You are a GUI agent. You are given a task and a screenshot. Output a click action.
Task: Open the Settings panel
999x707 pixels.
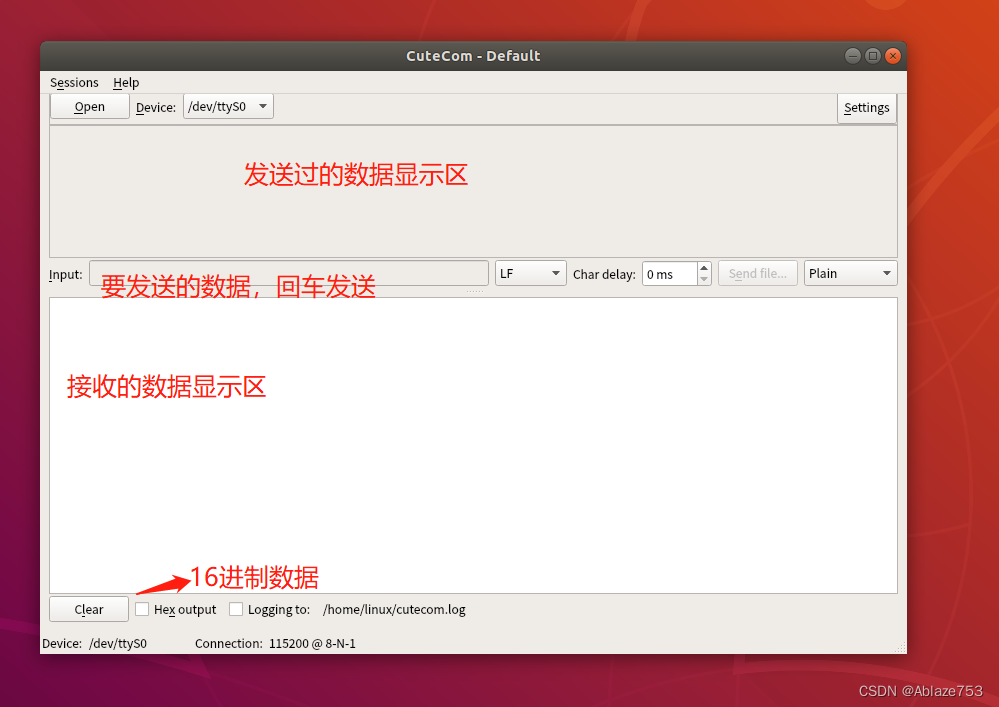866,107
